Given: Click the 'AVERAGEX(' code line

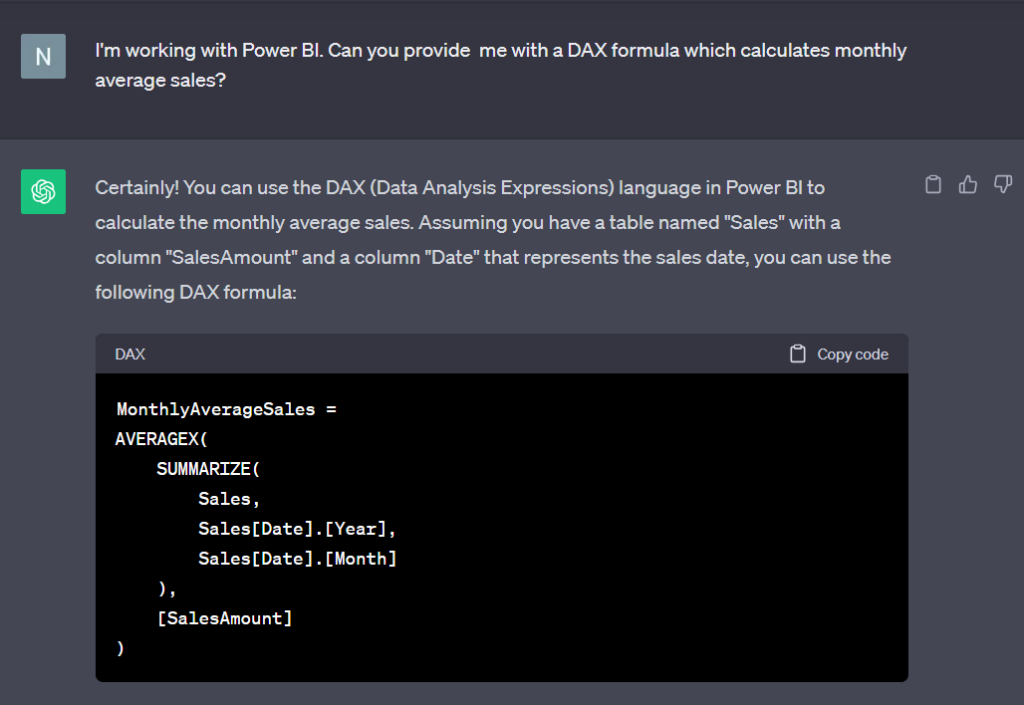Looking at the screenshot, I should [161, 439].
